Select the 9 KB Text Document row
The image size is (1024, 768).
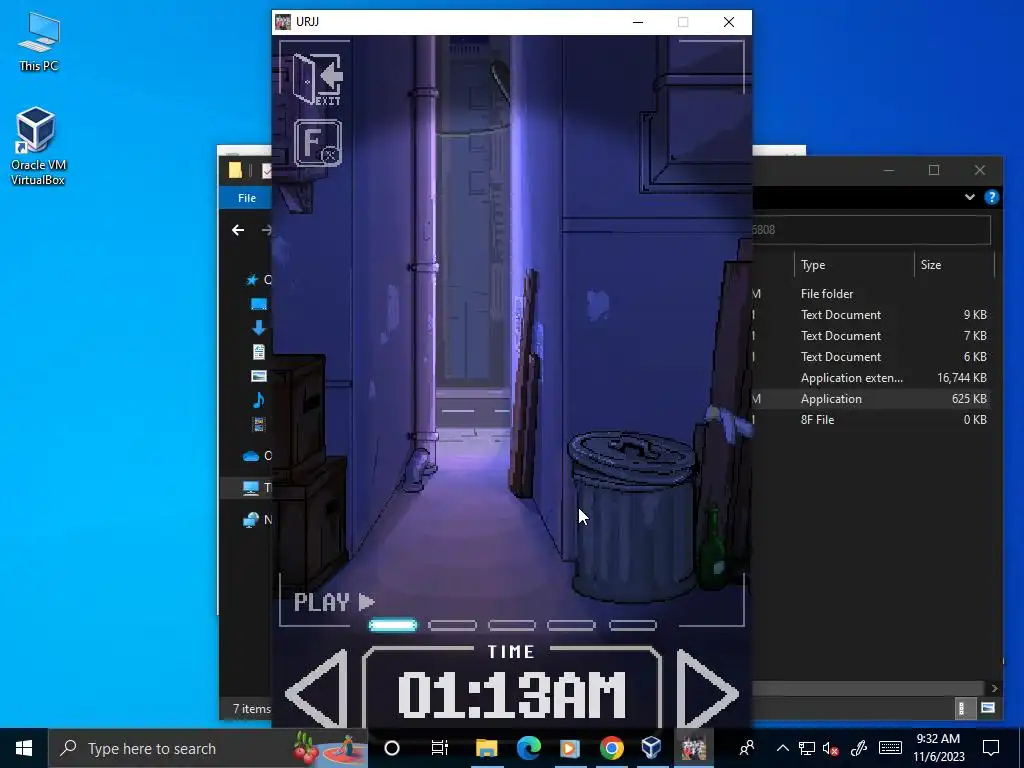coord(872,315)
